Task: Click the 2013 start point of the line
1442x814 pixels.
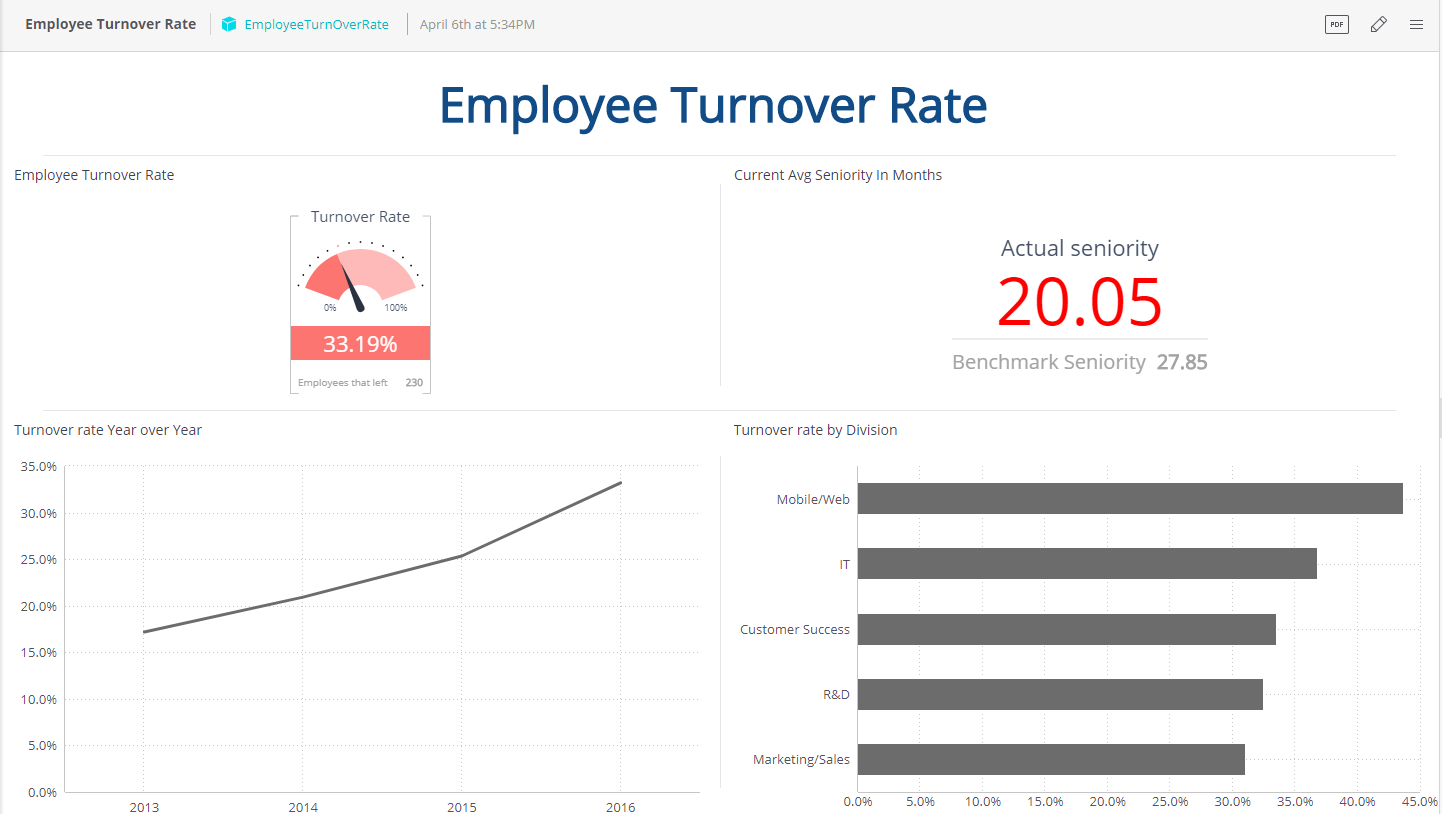Action: (144, 632)
